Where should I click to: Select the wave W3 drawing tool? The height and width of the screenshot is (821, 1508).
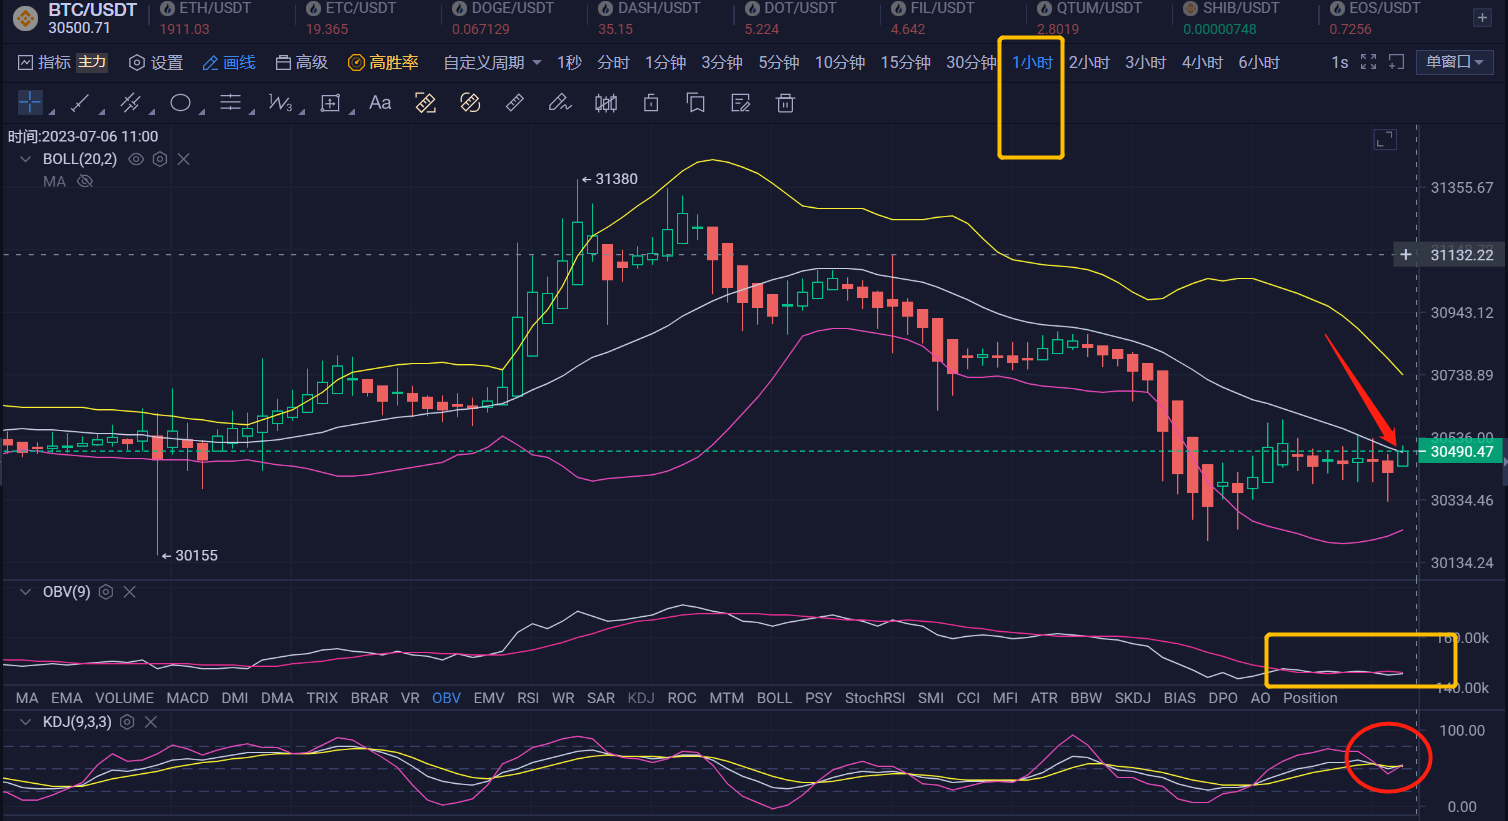pos(280,103)
